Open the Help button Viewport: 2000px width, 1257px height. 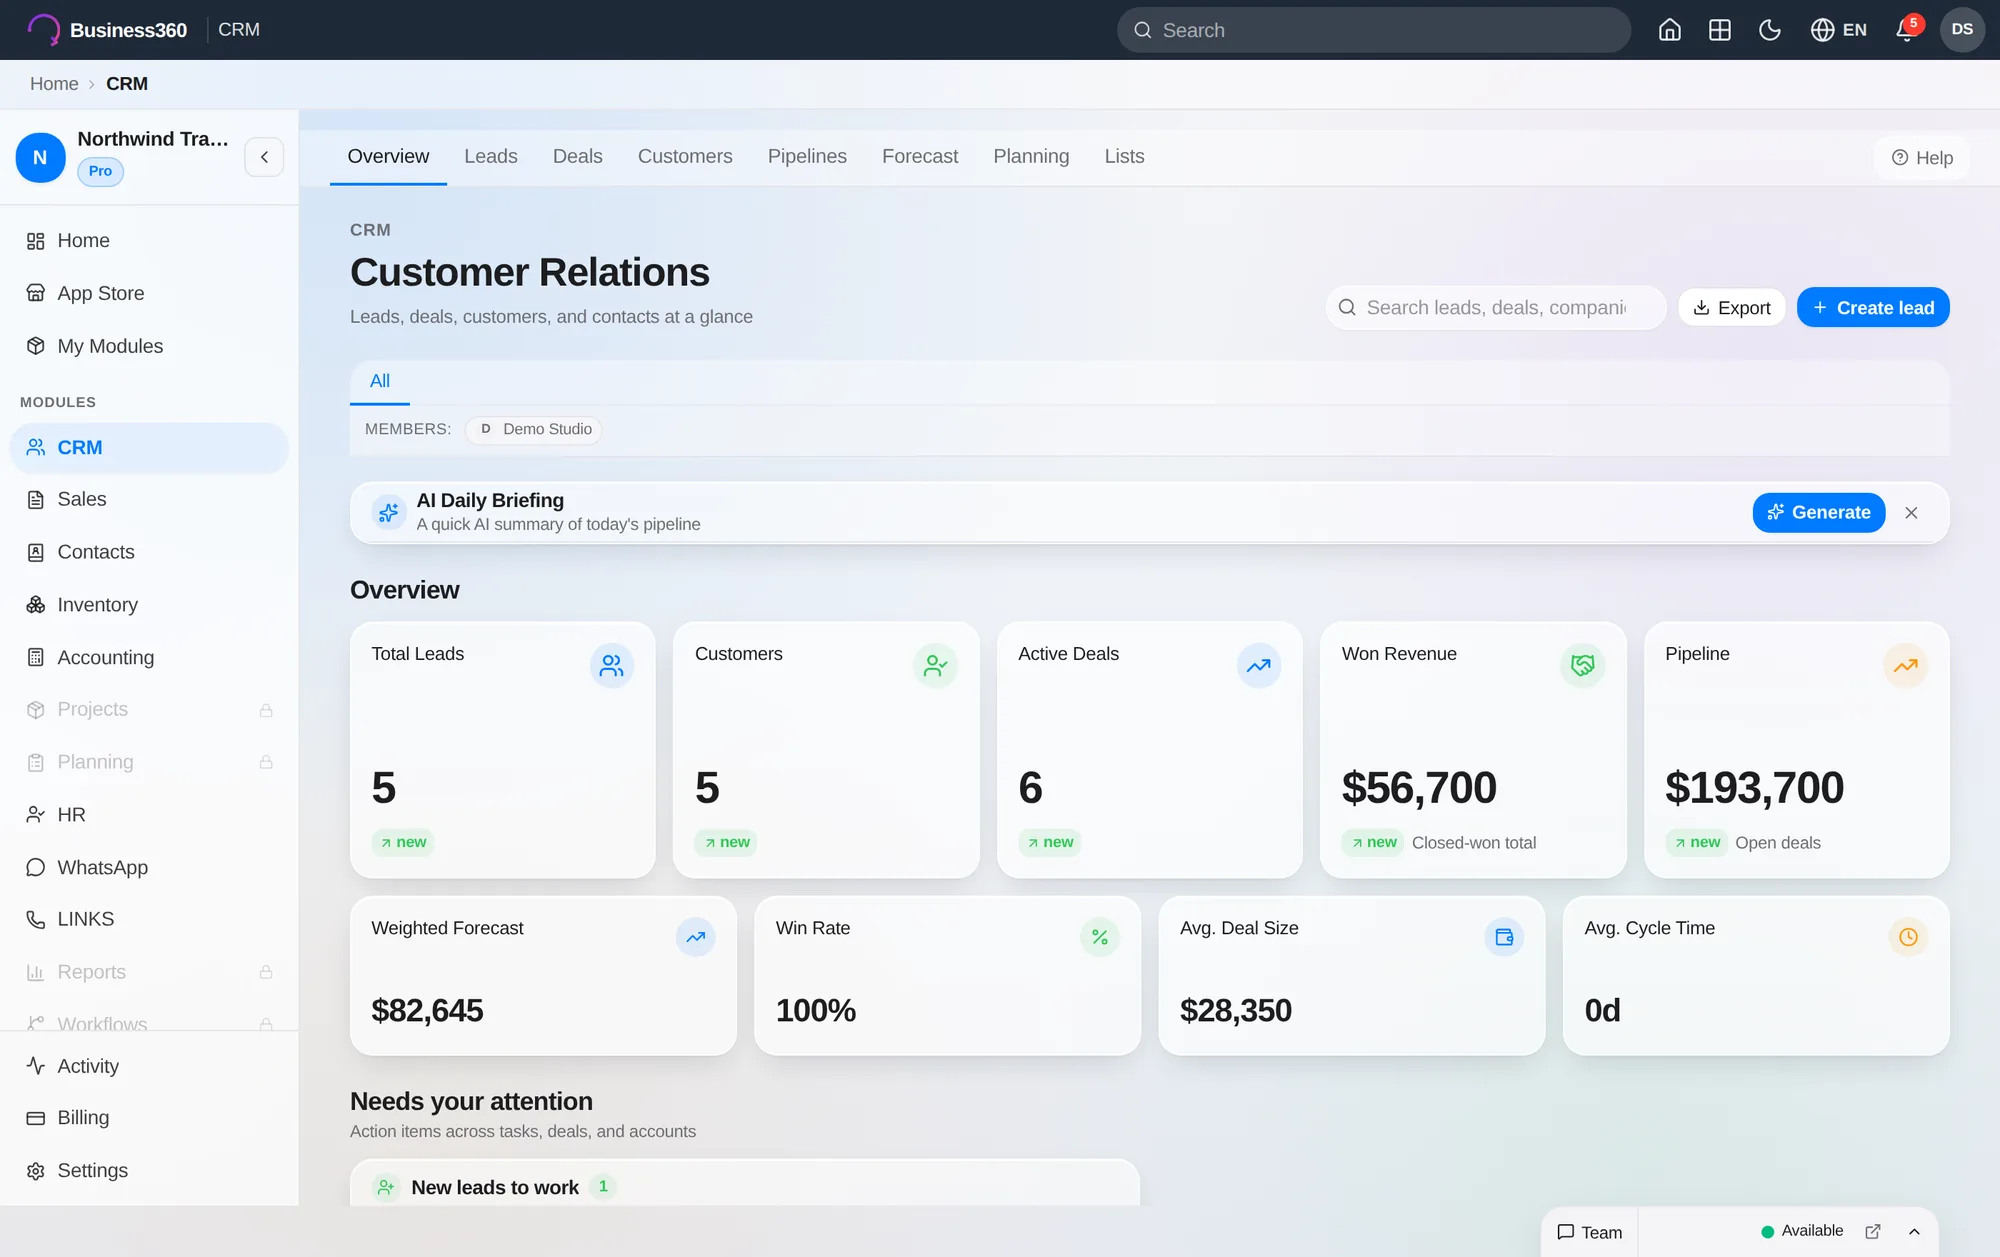[1922, 158]
